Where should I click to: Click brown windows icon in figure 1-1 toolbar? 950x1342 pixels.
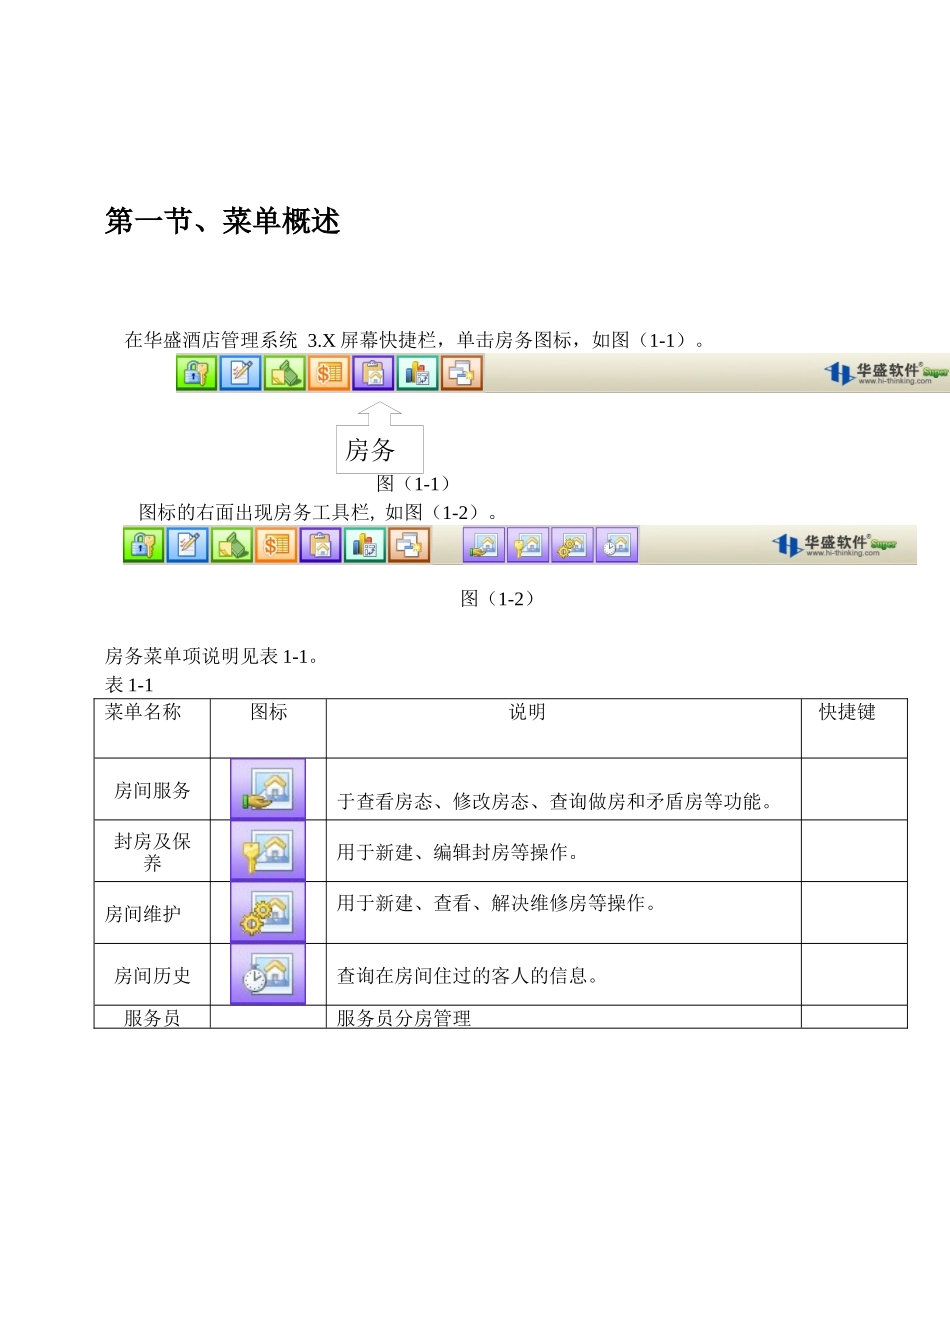coord(461,373)
